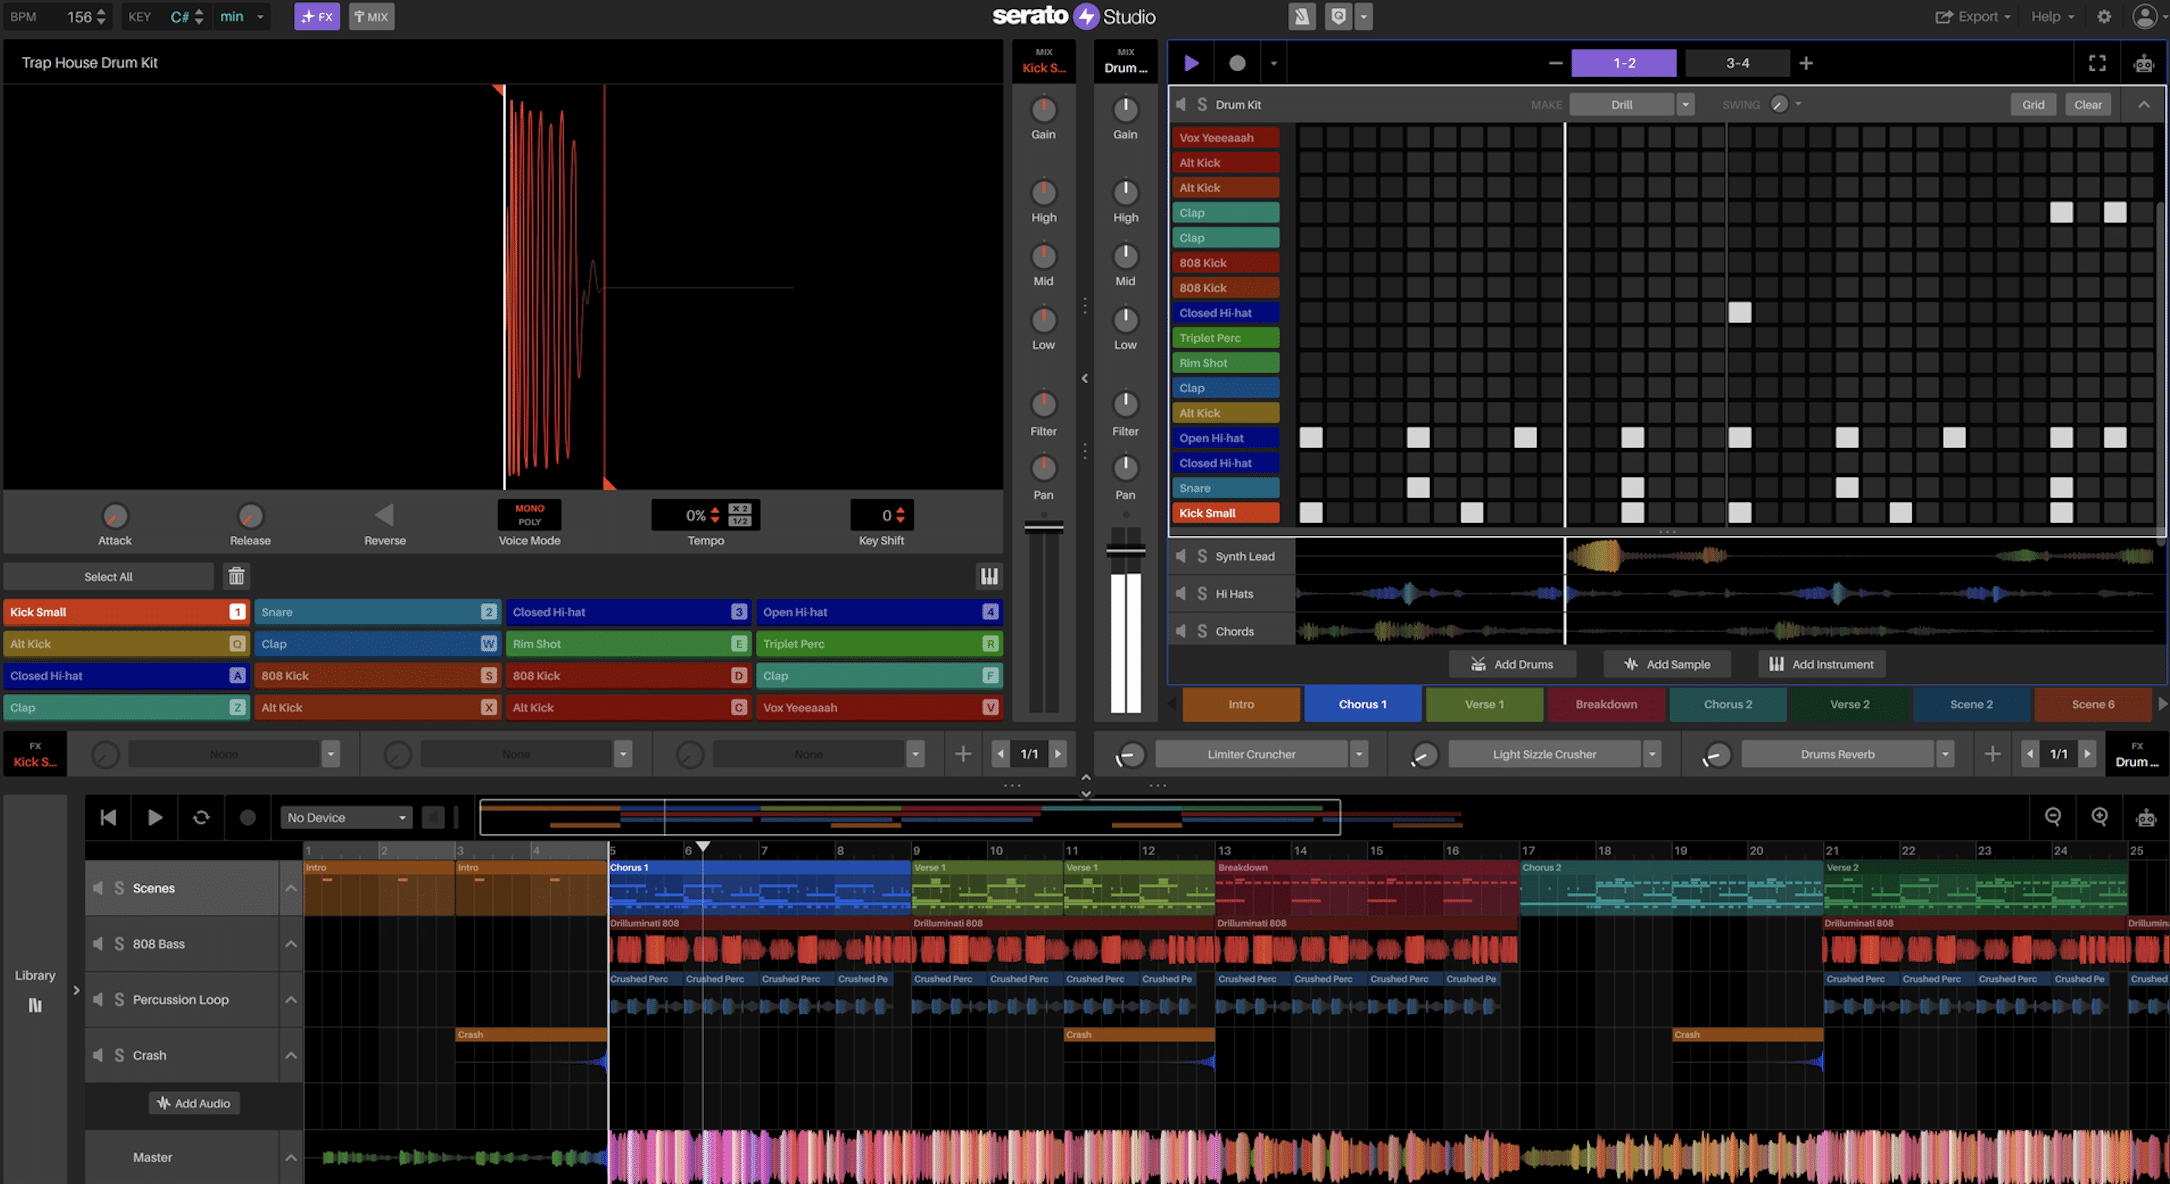Collapse the Drum Kit sequencer

[2144, 104]
